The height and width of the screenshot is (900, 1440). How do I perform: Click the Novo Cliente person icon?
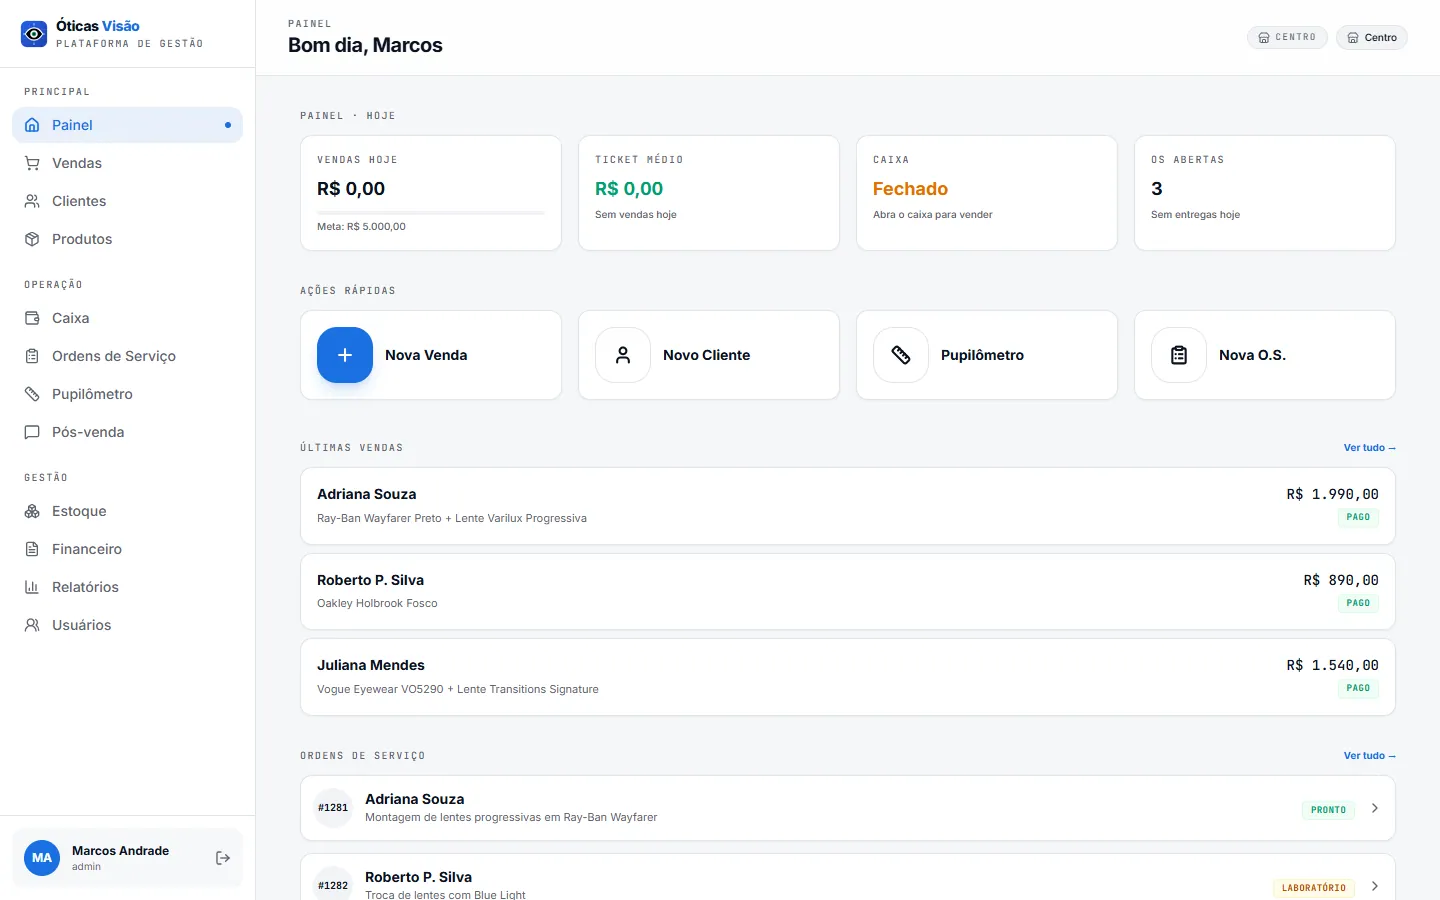[623, 355]
